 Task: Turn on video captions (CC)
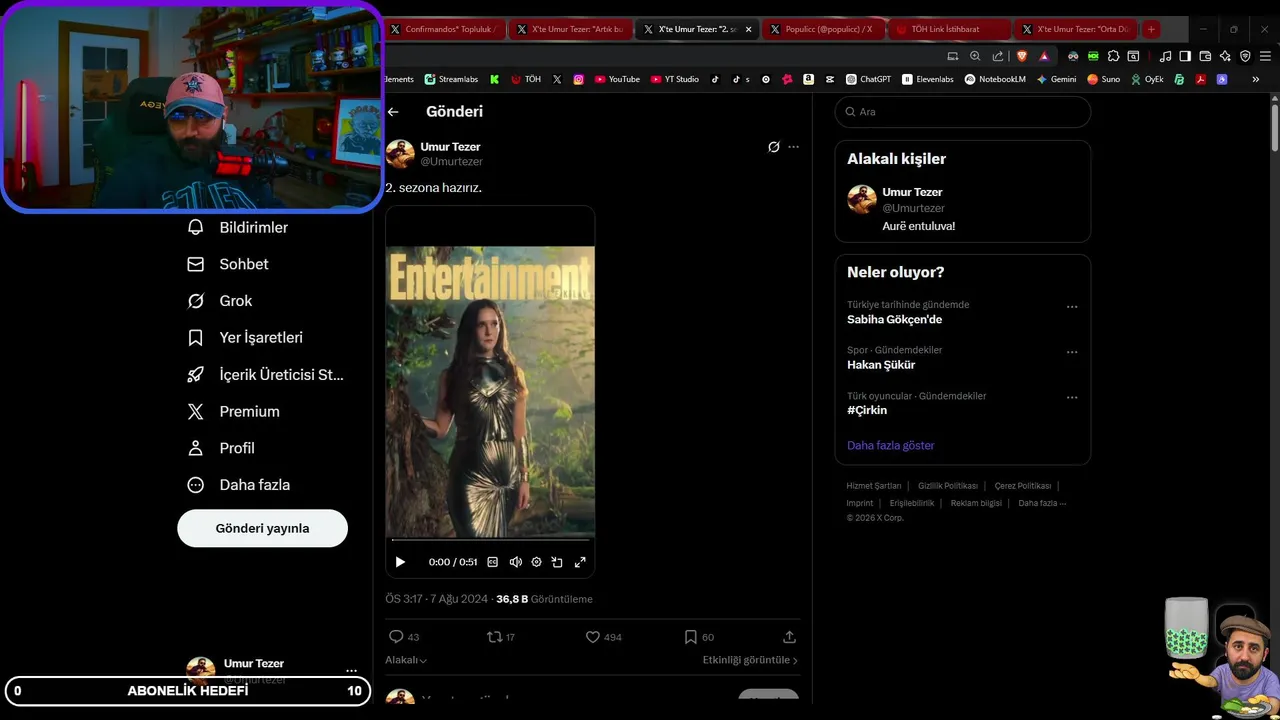(x=492, y=562)
